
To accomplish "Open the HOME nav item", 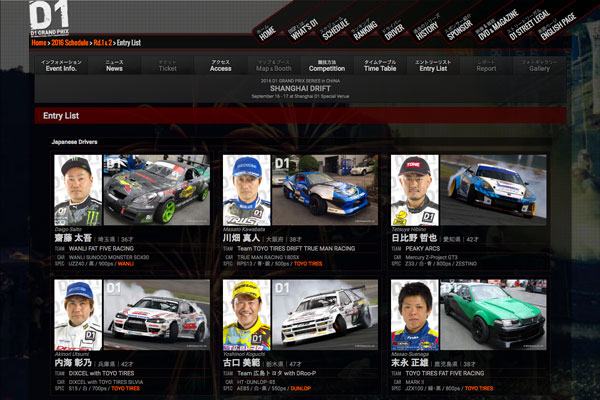I will [266, 31].
